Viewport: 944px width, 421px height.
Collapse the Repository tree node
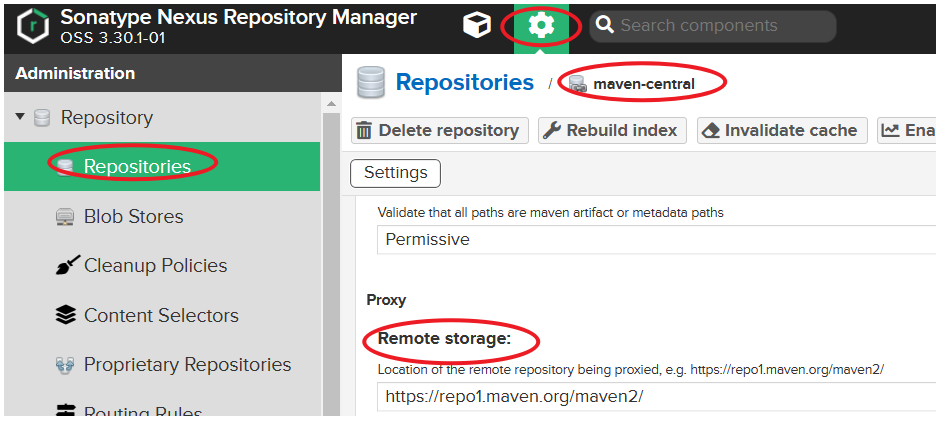tap(20, 118)
